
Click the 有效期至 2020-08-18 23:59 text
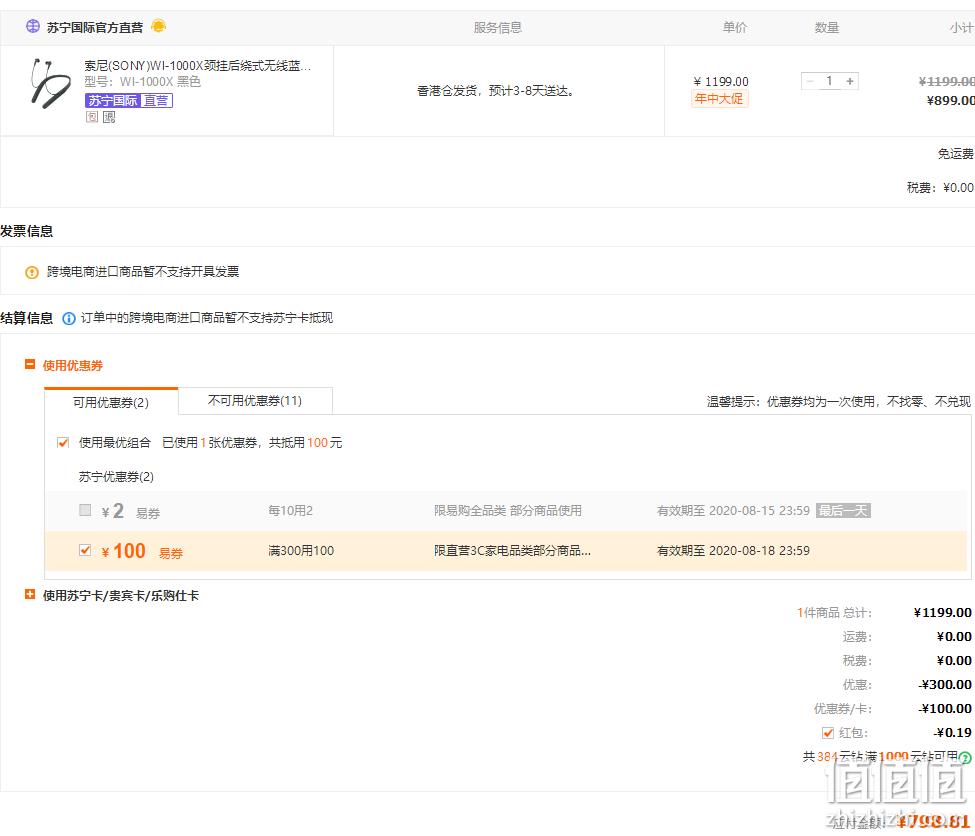point(733,550)
